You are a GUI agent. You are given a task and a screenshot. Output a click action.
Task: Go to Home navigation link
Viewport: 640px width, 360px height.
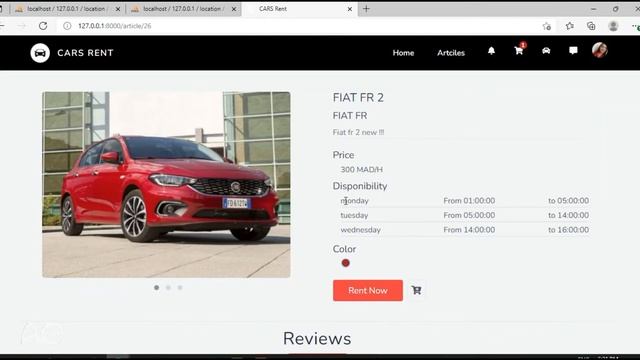[x=403, y=53]
